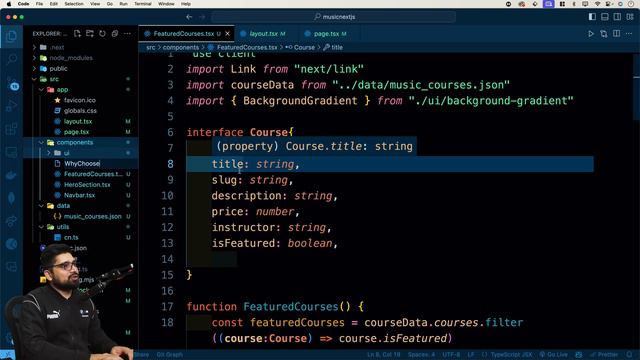Open the Extensions view
The height and width of the screenshot is (360, 640).
pyautogui.click(x=12, y=129)
